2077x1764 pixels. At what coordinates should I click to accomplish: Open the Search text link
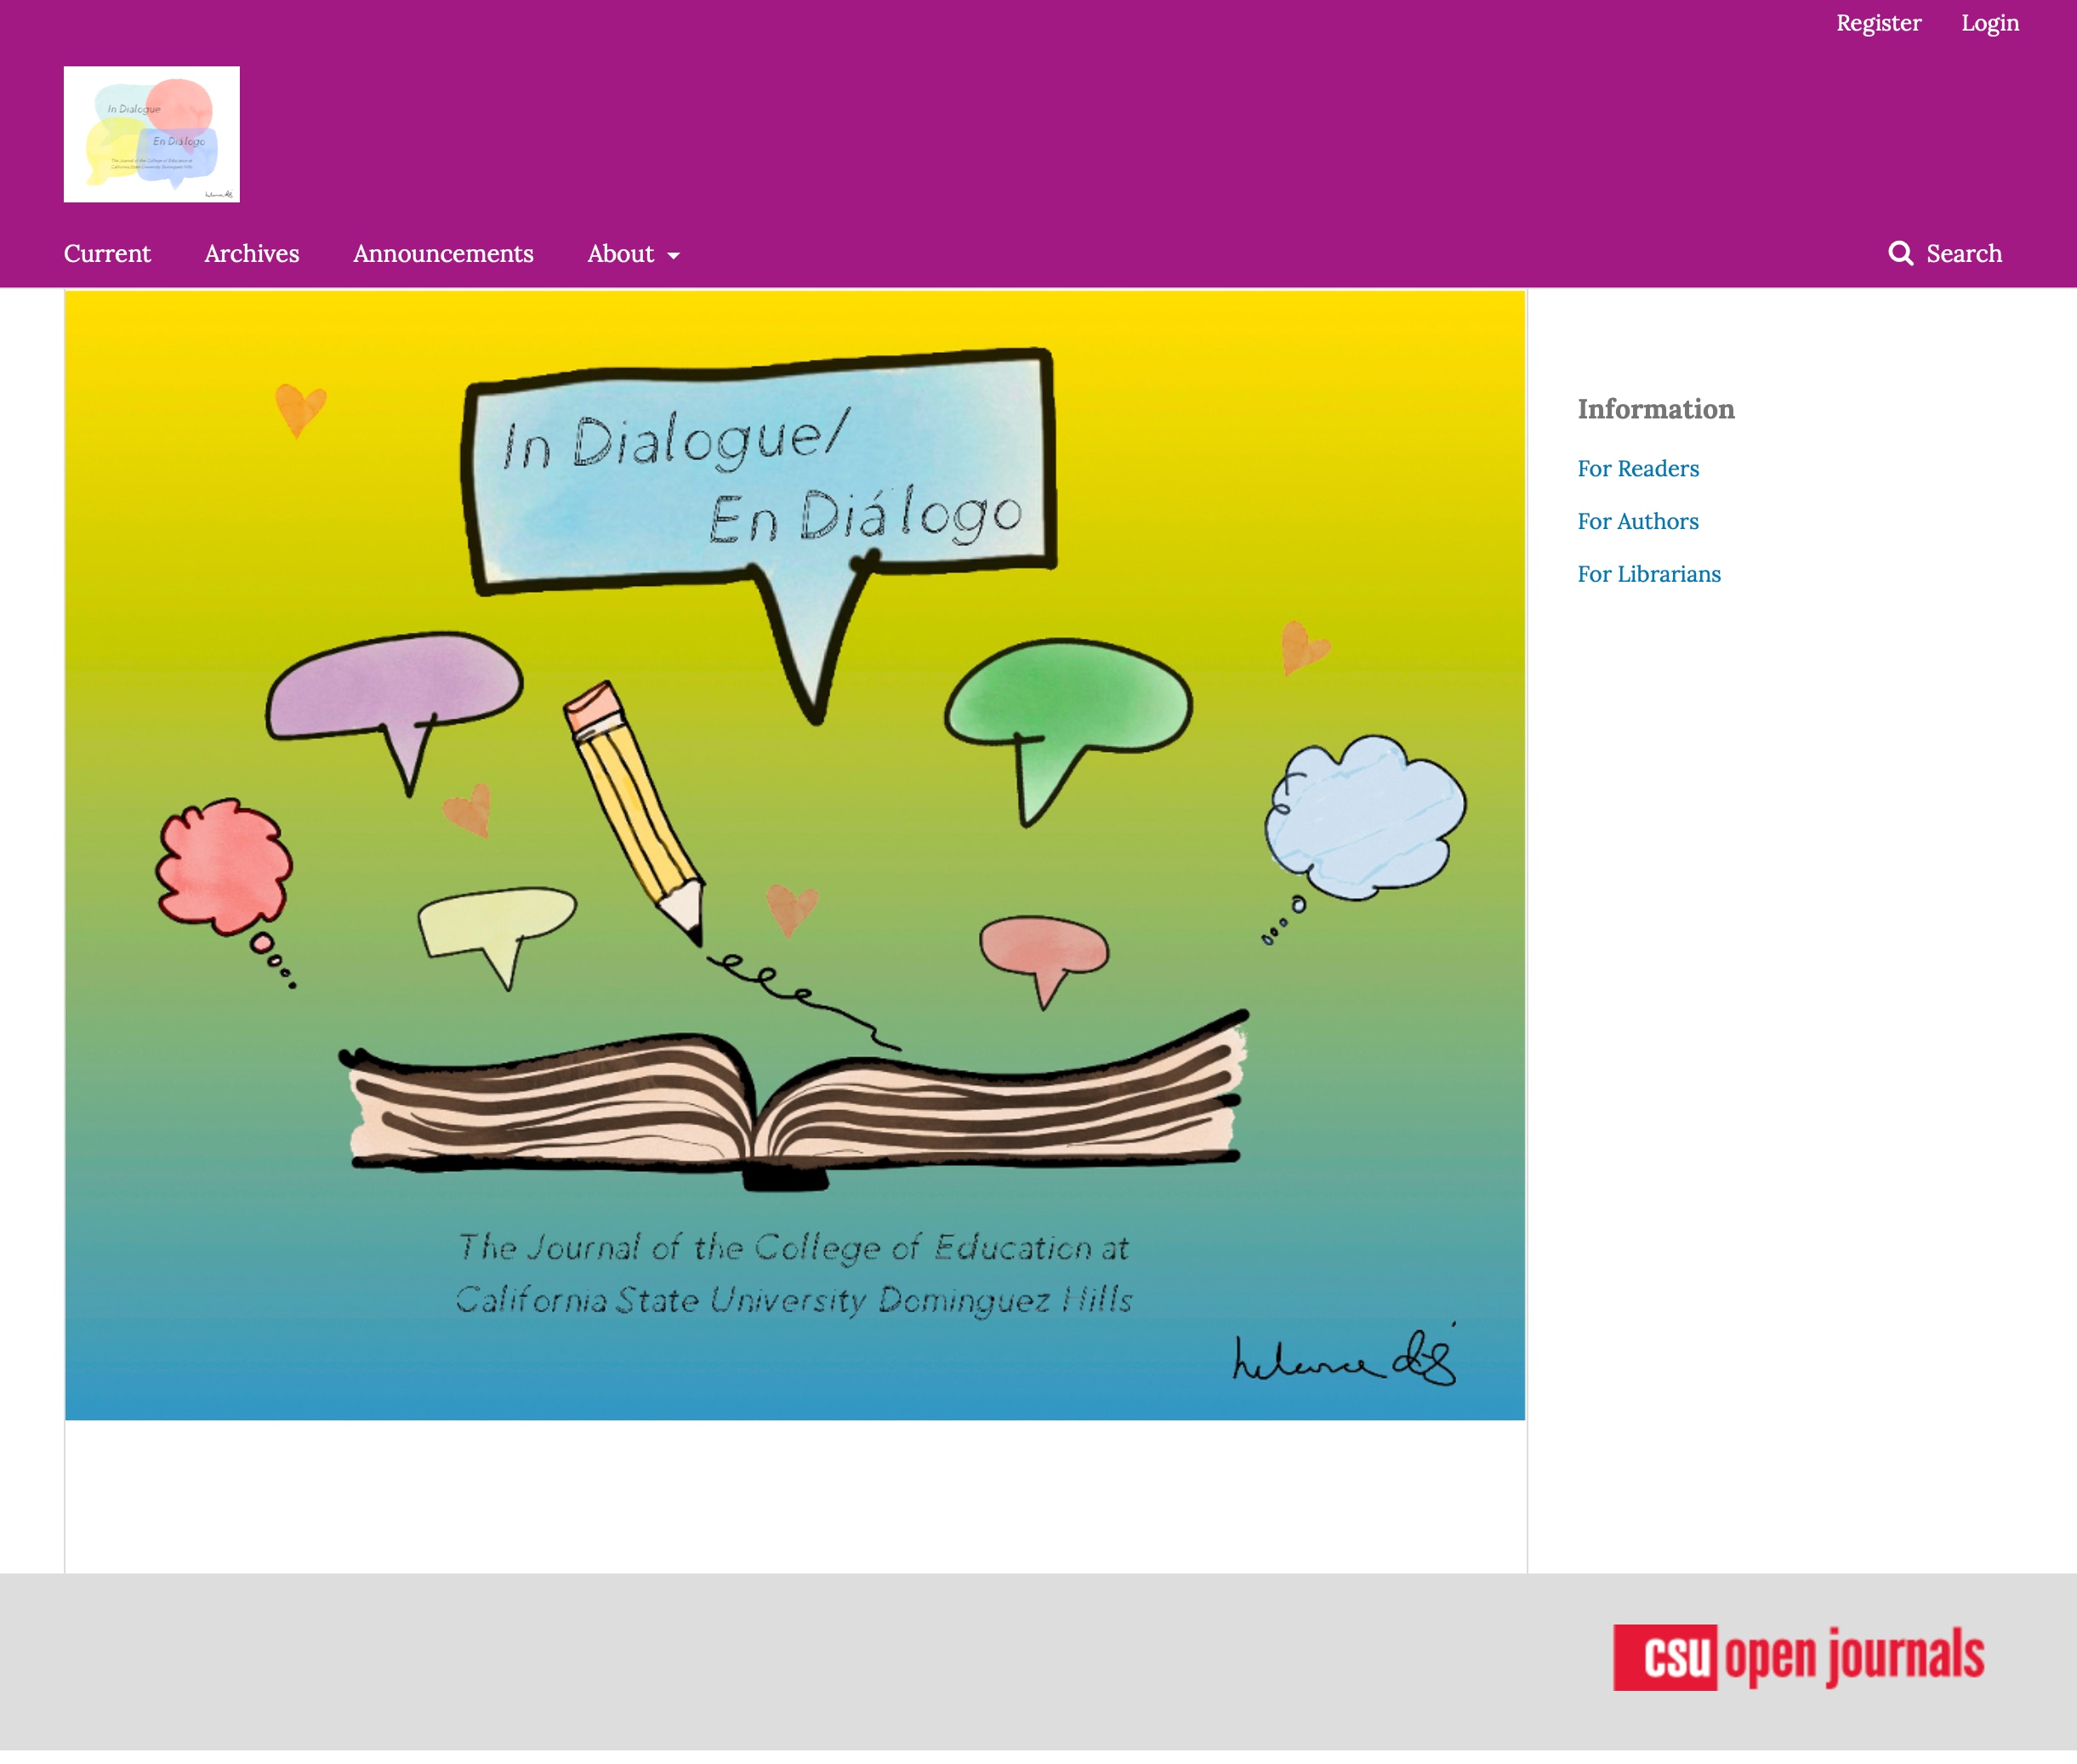[1964, 254]
